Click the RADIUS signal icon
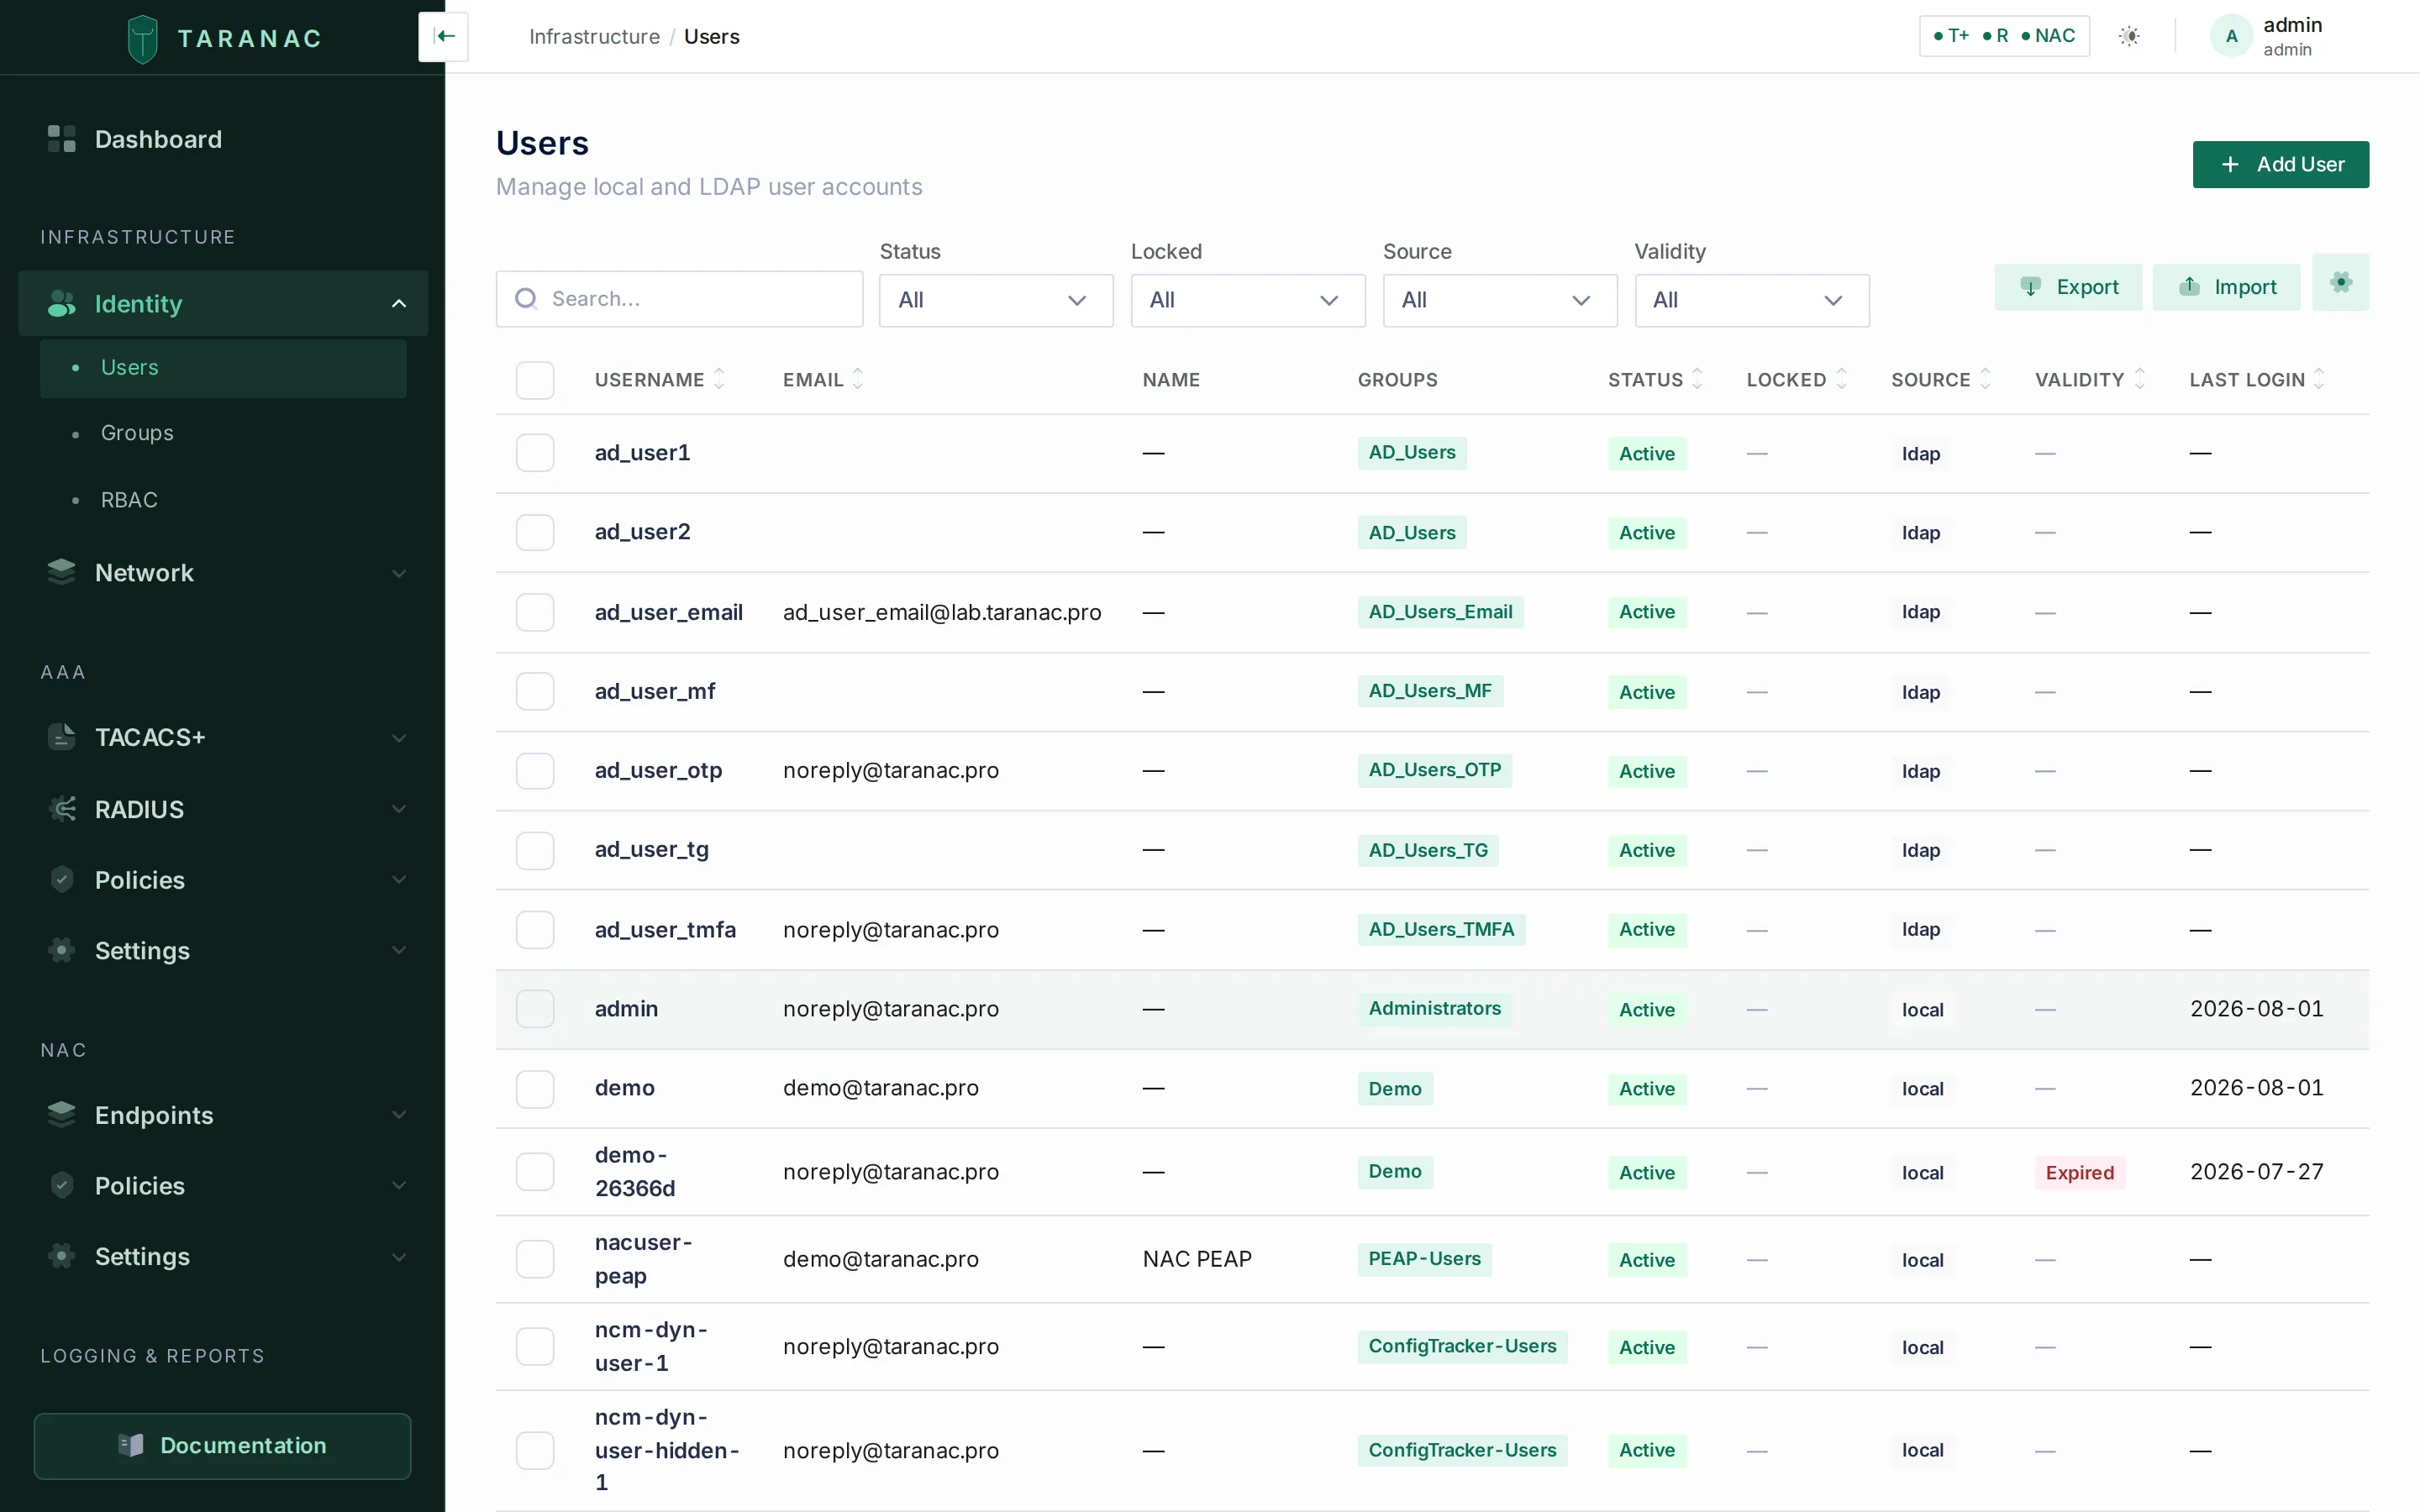Viewport: 2420px width, 1512px height. pos(62,809)
